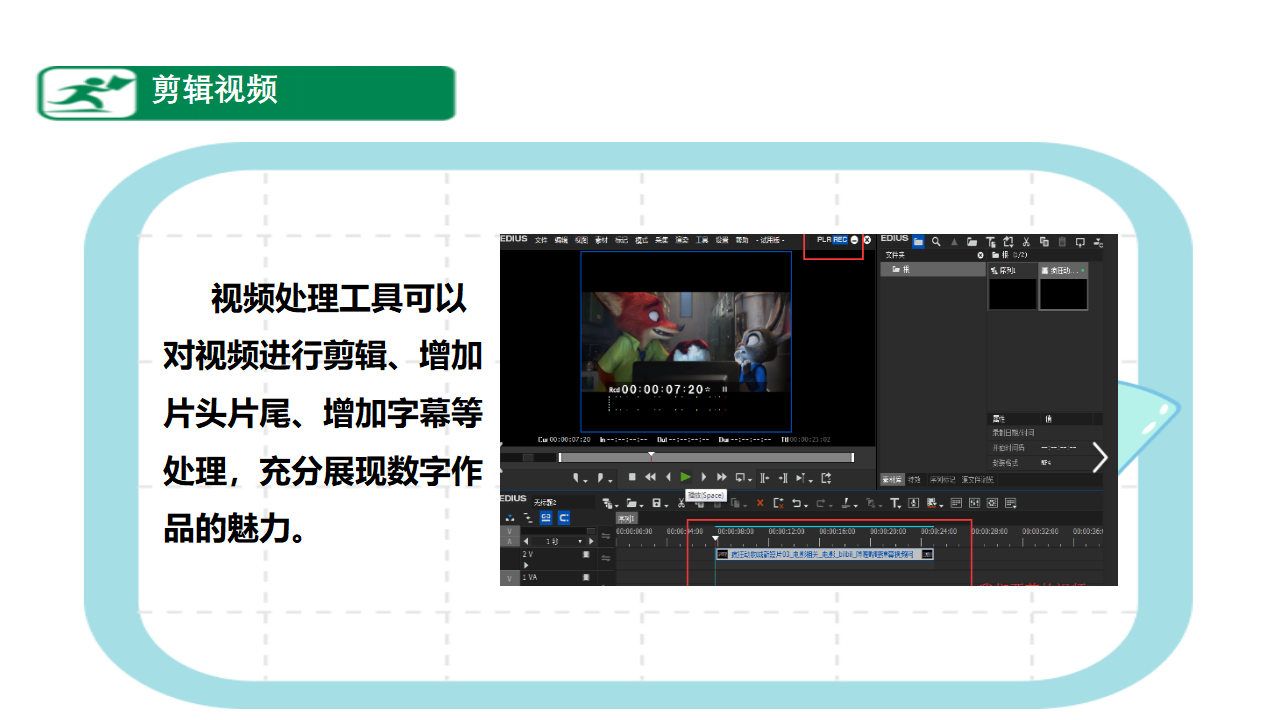This screenshot has height=720, width=1280.
Task: Toggle folder view icon in bin toolbar
Action: [918, 241]
